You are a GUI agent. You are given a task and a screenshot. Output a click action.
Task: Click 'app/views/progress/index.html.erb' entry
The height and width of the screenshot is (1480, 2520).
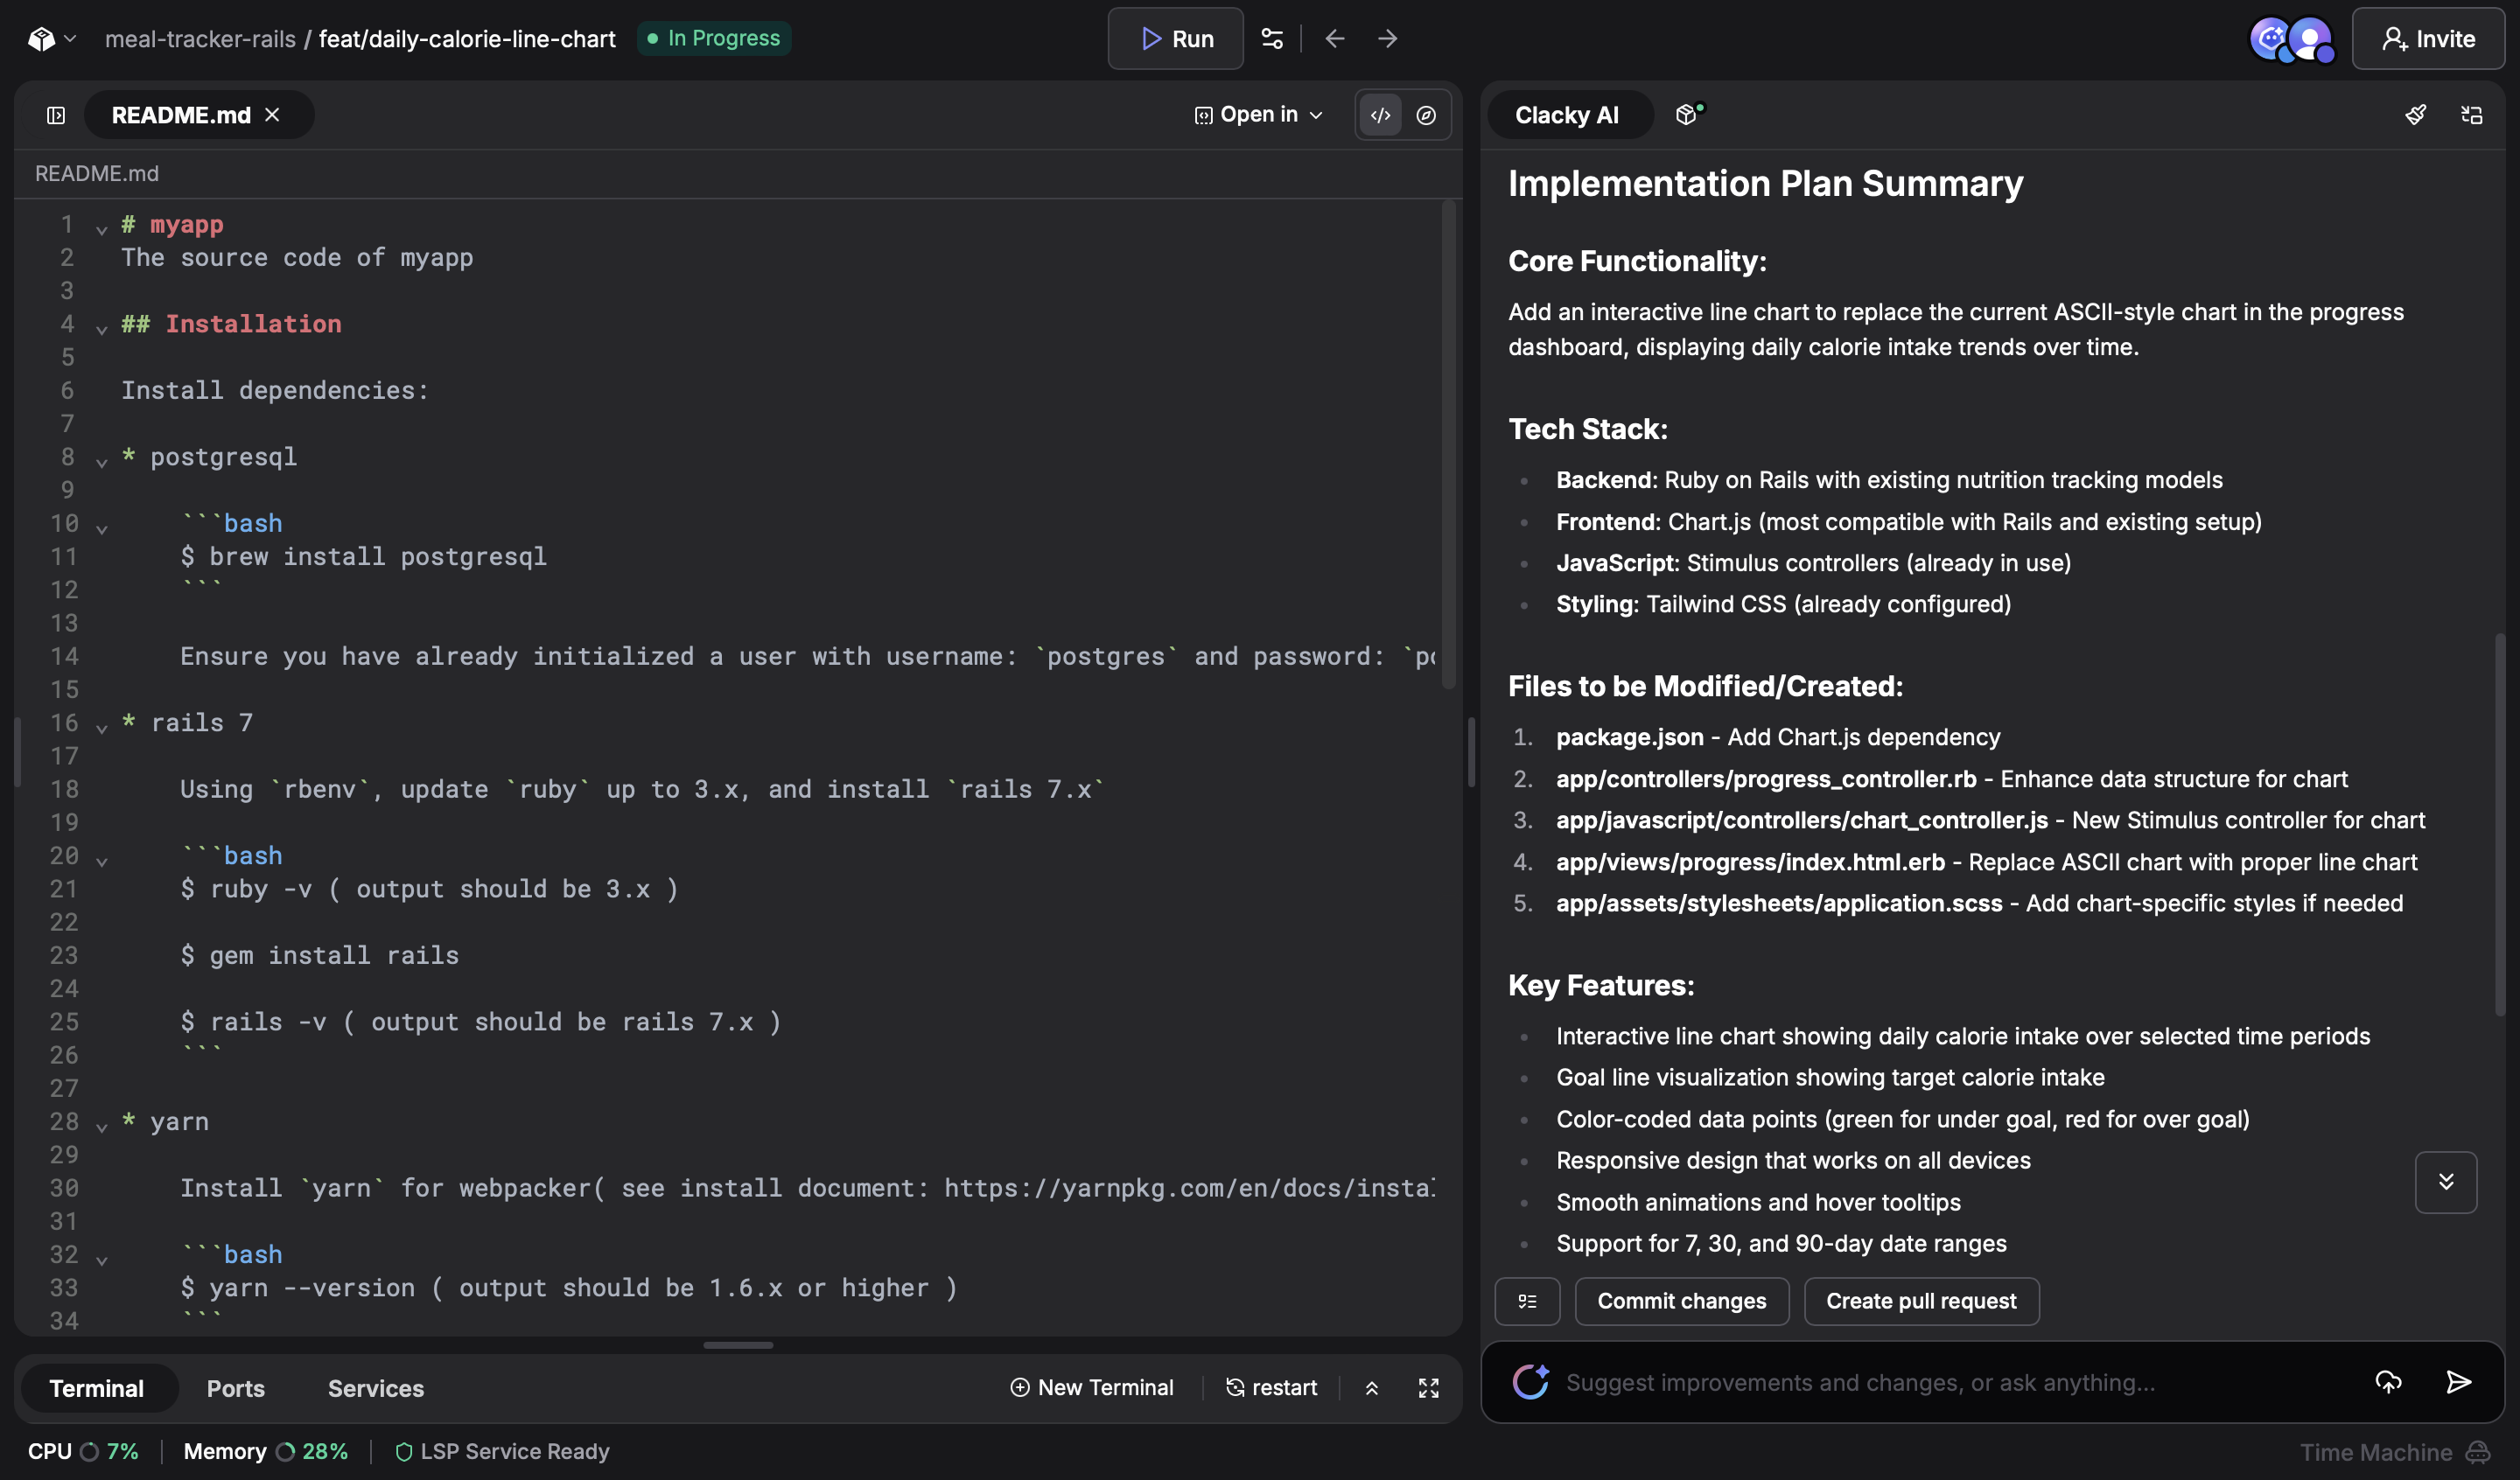1750,862
